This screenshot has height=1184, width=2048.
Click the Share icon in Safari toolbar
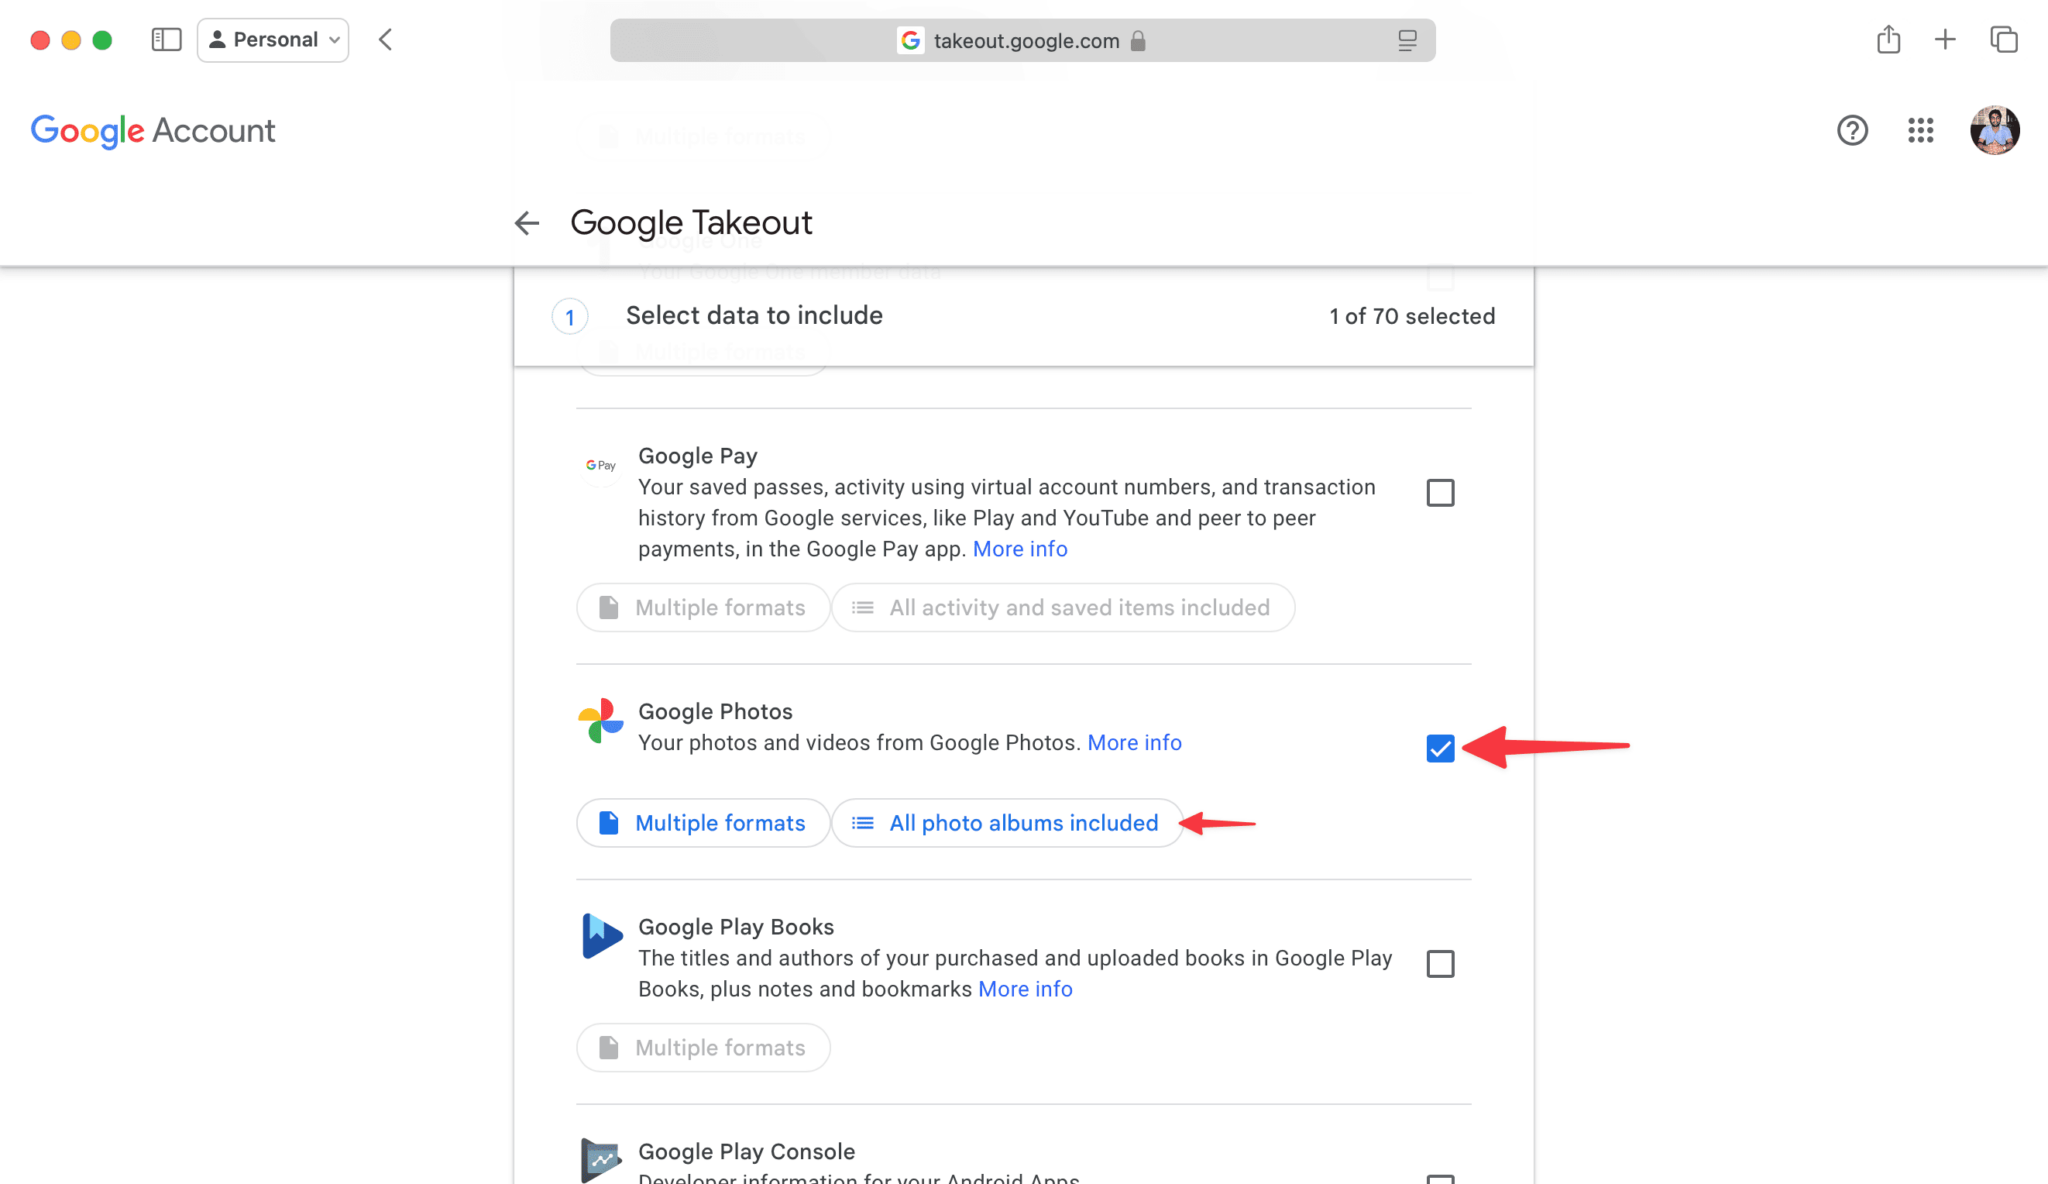[1888, 40]
